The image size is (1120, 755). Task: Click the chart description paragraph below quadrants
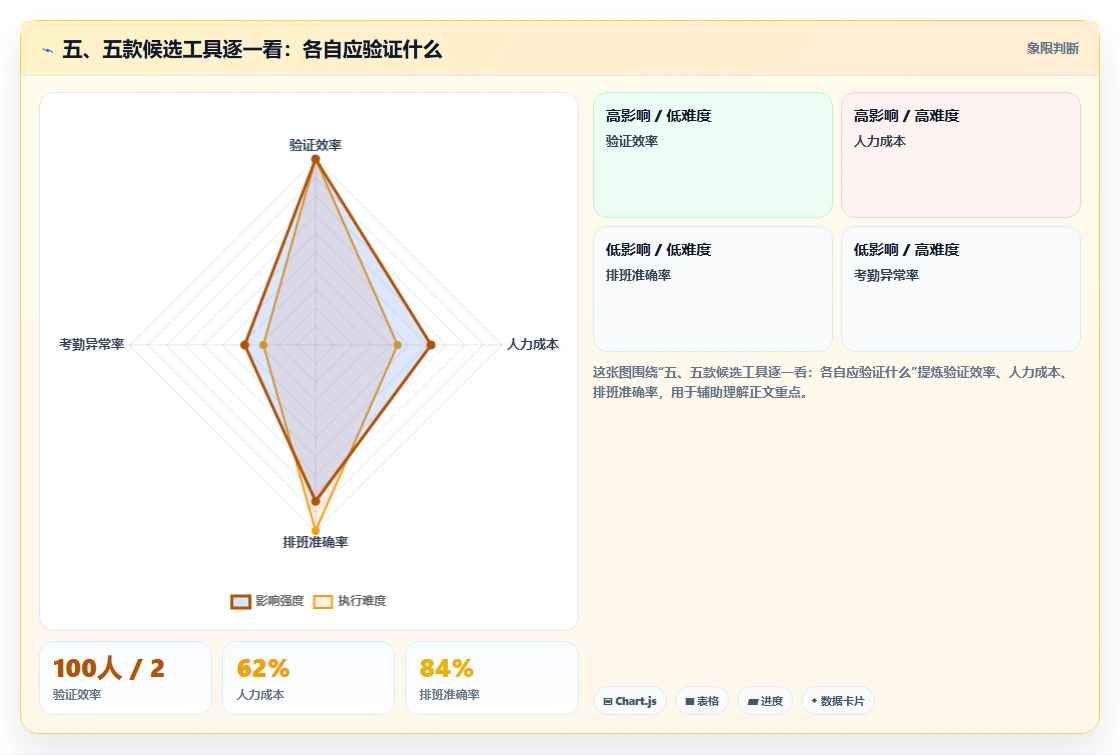pyautogui.click(x=833, y=382)
